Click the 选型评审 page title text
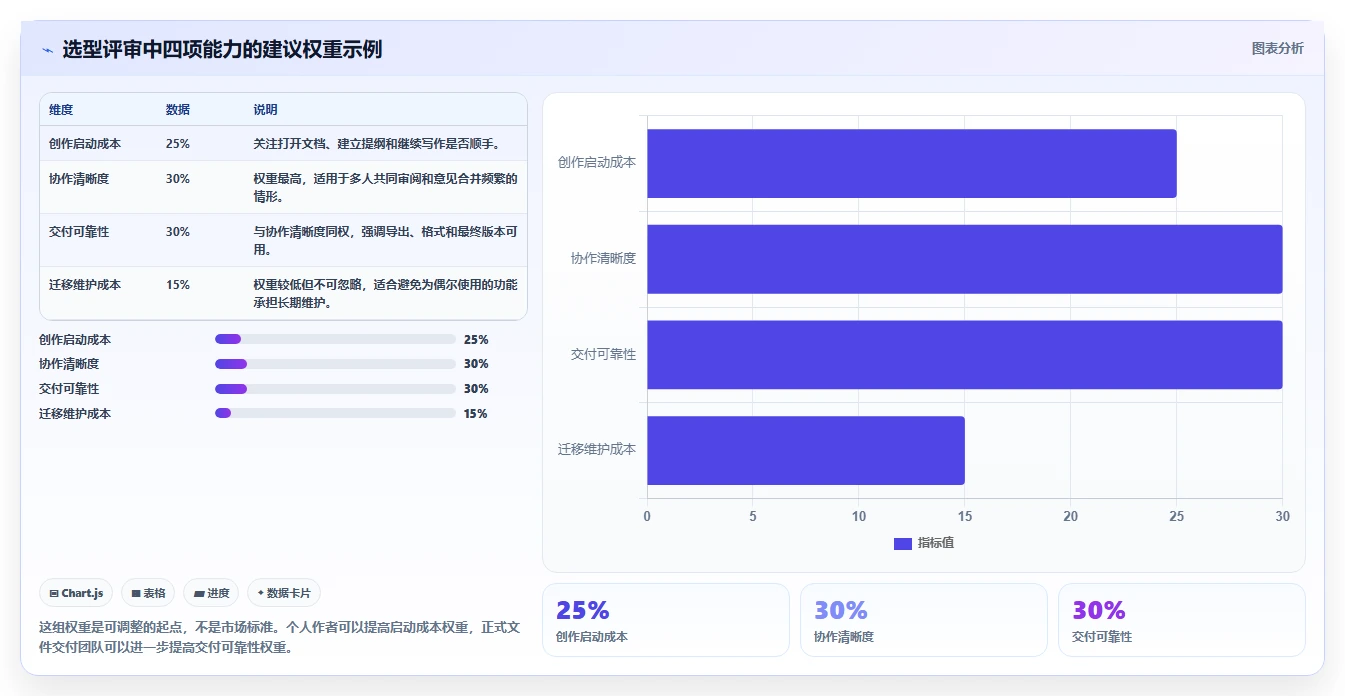This screenshot has width=1345, height=696. coord(222,49)
